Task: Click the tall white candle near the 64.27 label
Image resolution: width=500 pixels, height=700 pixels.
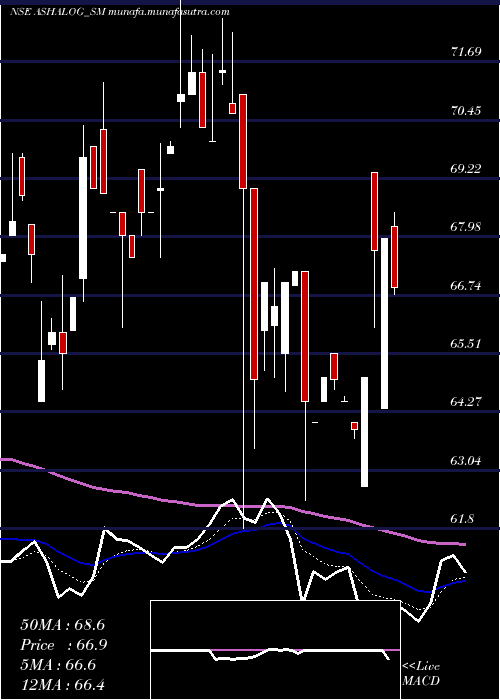Action: [384, 323]
